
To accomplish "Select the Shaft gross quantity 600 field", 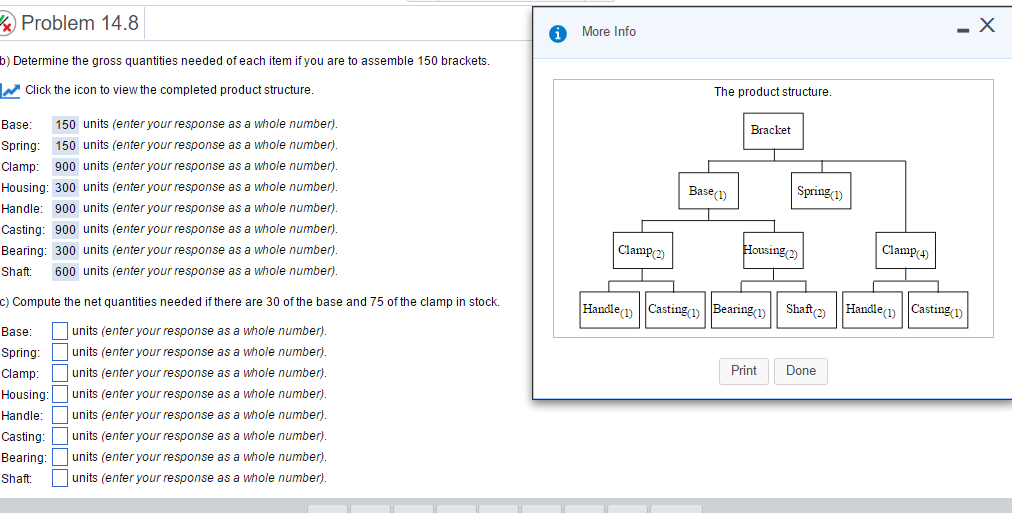I will tap(65, 272).
